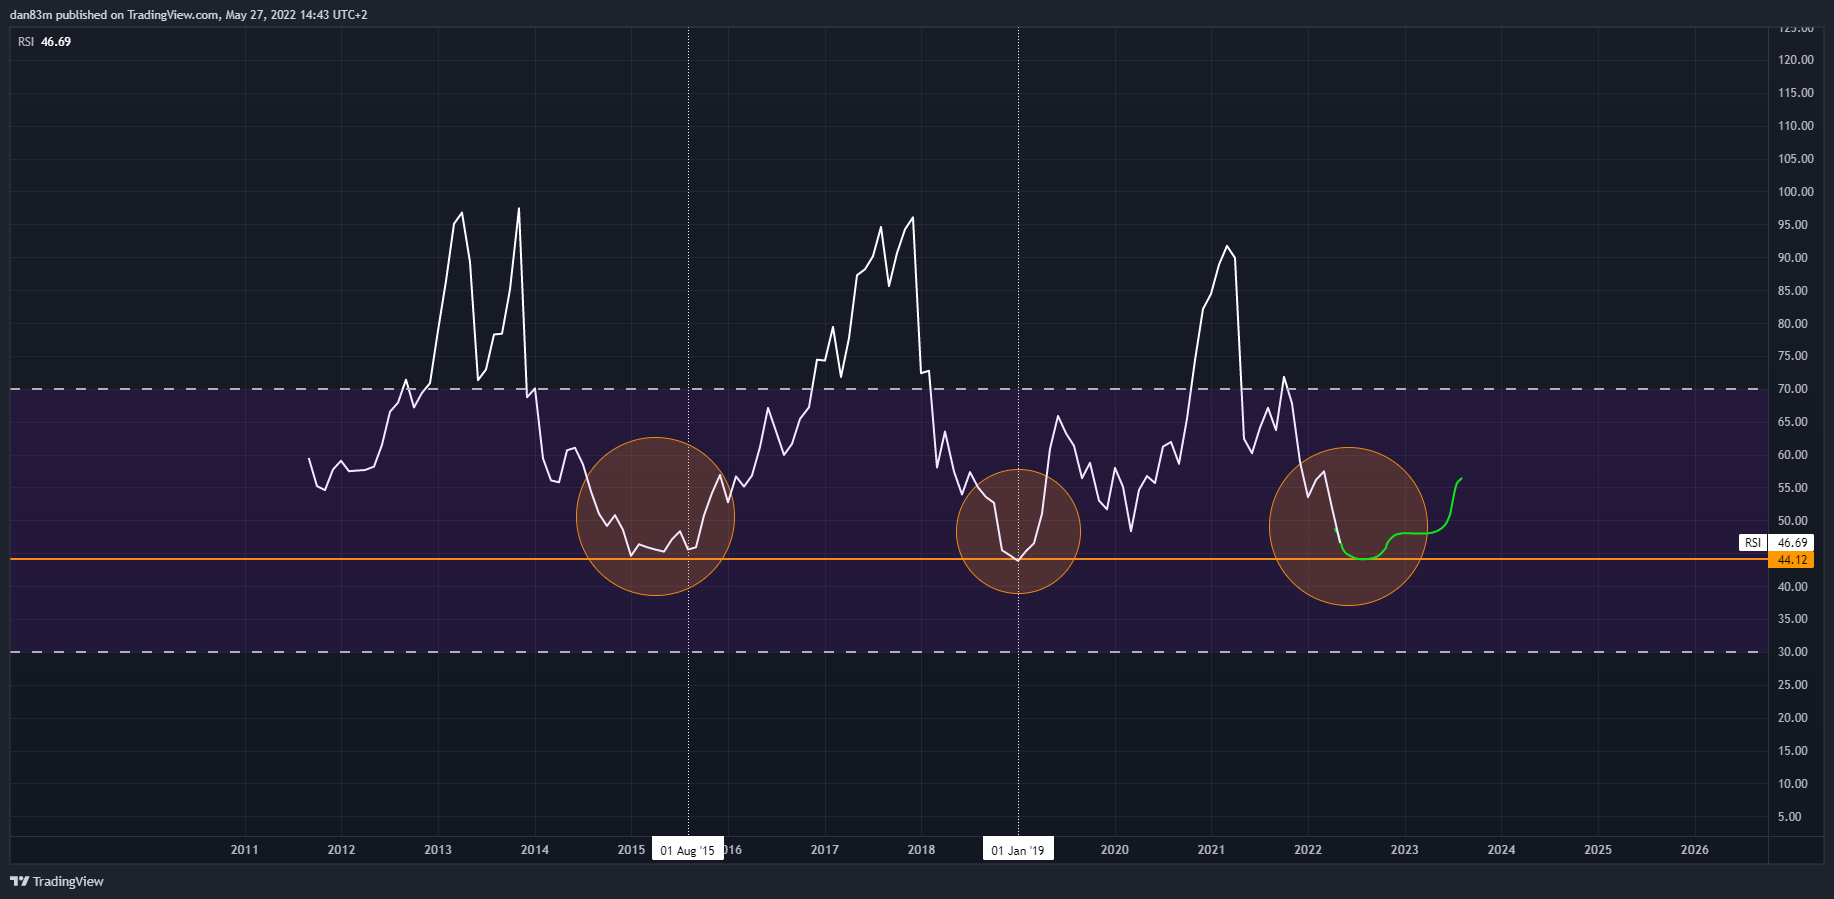Click the 2025 label on the time axis
This screenshot has height=899, width=1834.
[x=1598, y=850]
